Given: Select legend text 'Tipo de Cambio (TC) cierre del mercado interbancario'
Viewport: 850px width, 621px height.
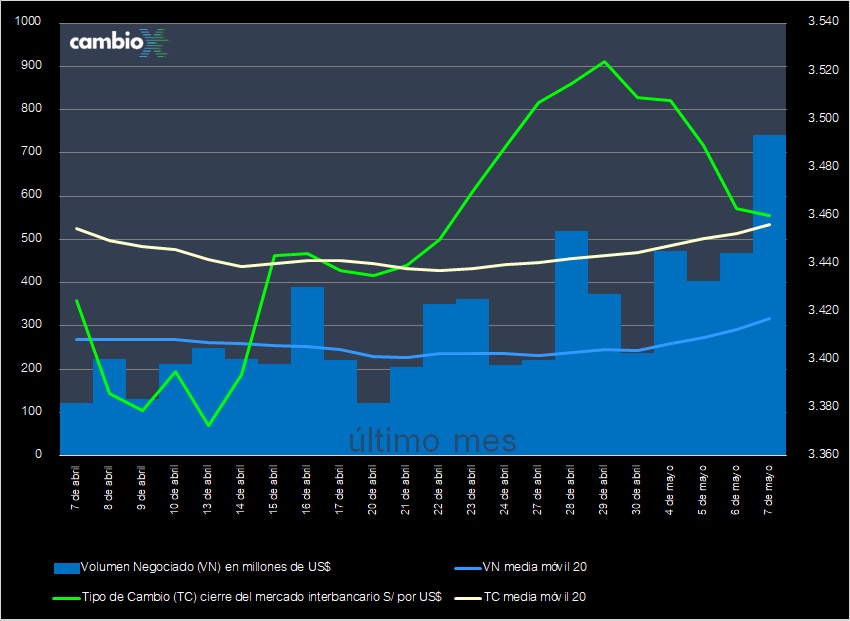Looking at the screenshot, I should (231, 597).
